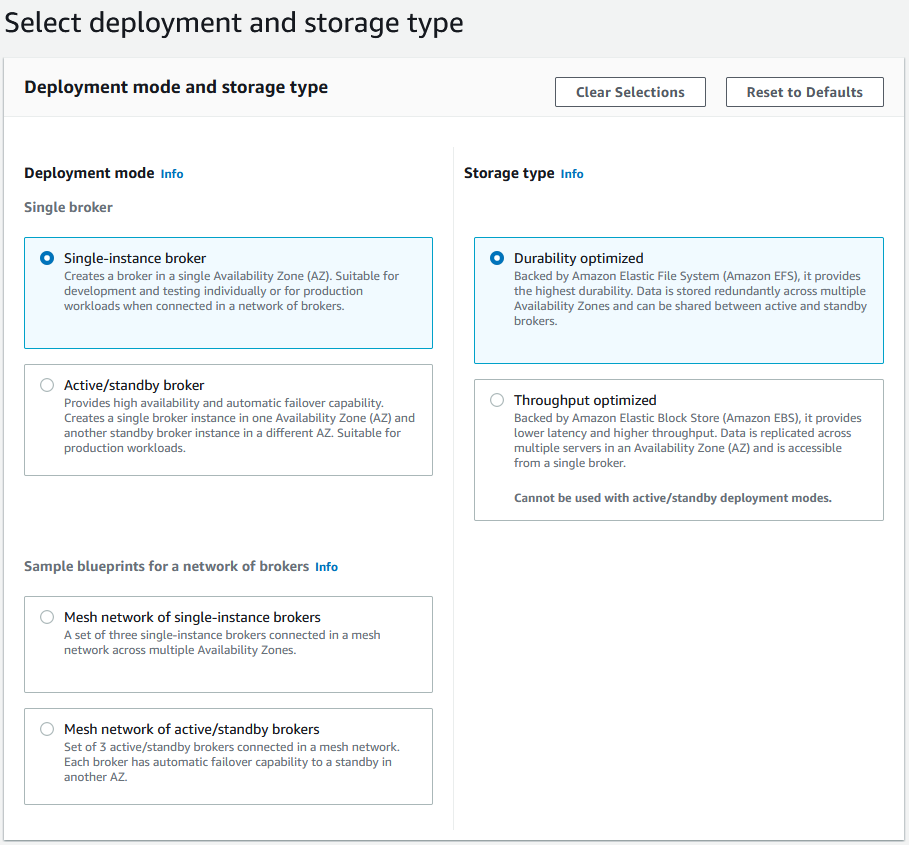Click the 'Cannot be used with active/standby deployment modes.' note

[x=672, y=498]
